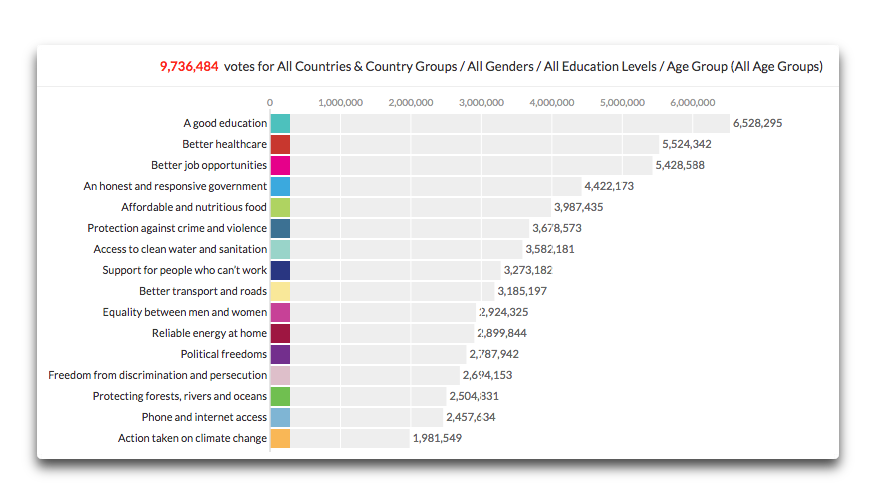
Task: Select 'Equality between men and women' label
Action: pyautogui.click(x=184, y=312)
